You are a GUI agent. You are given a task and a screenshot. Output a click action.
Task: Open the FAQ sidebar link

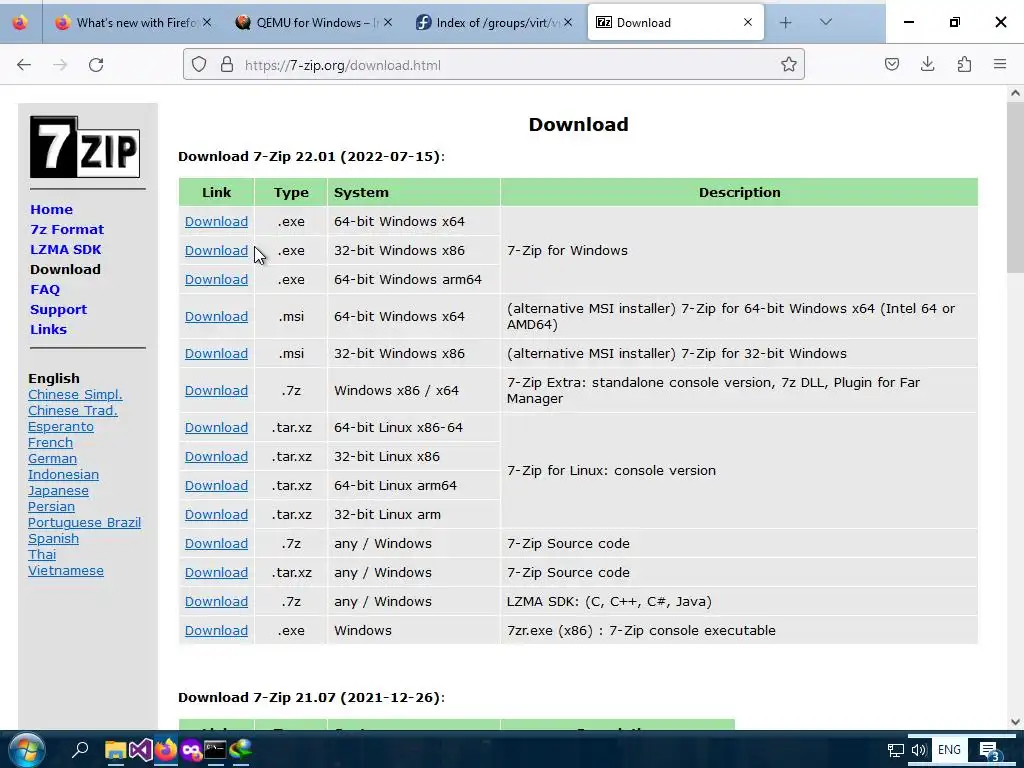point(45,289)
